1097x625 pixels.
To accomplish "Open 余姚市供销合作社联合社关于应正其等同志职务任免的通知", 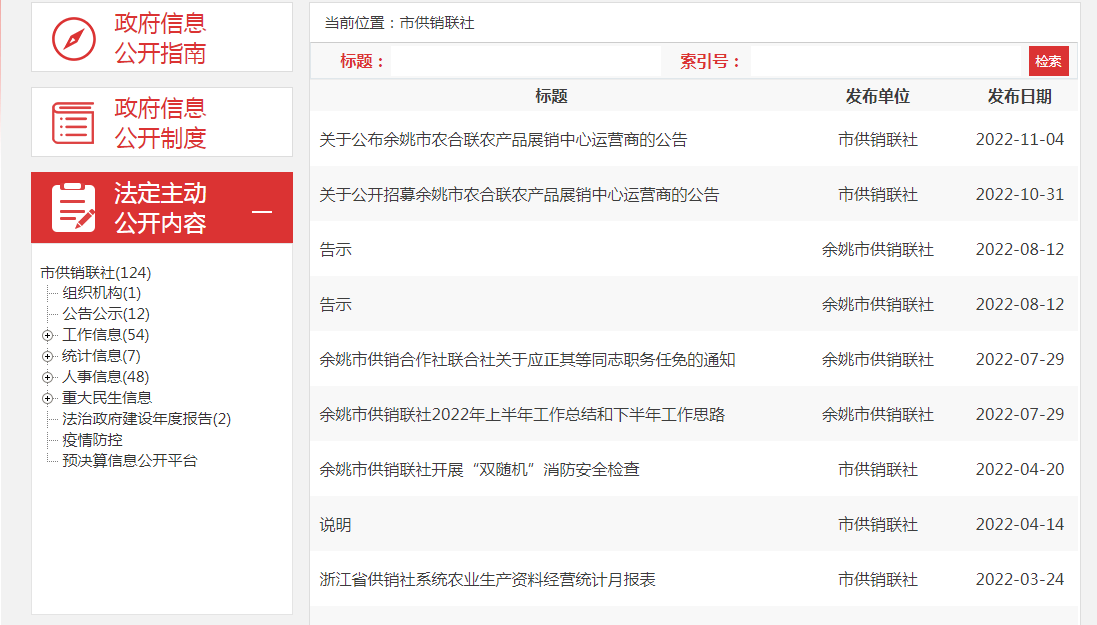I will [528, 360].
